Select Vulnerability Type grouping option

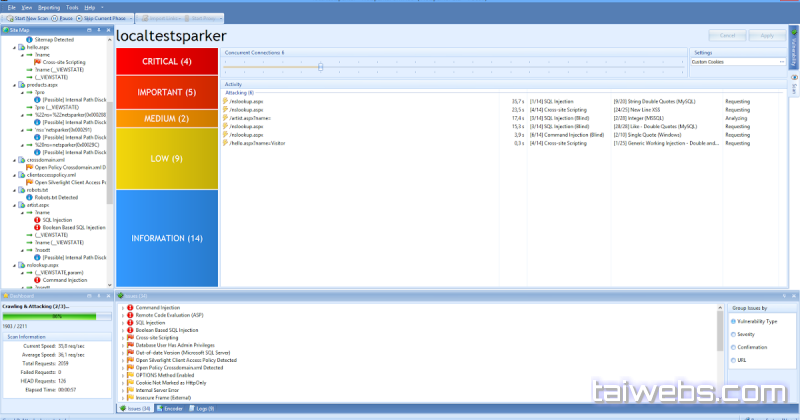[x=733, y=321]
